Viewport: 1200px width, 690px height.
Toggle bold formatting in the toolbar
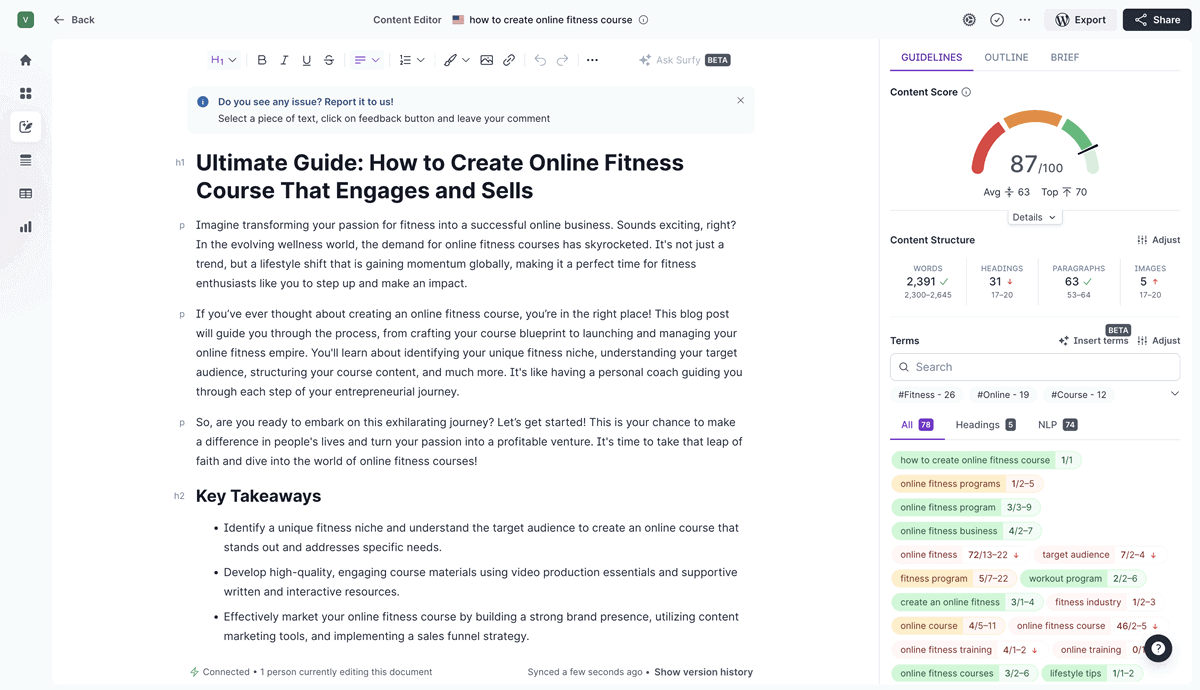click(261, 60)
